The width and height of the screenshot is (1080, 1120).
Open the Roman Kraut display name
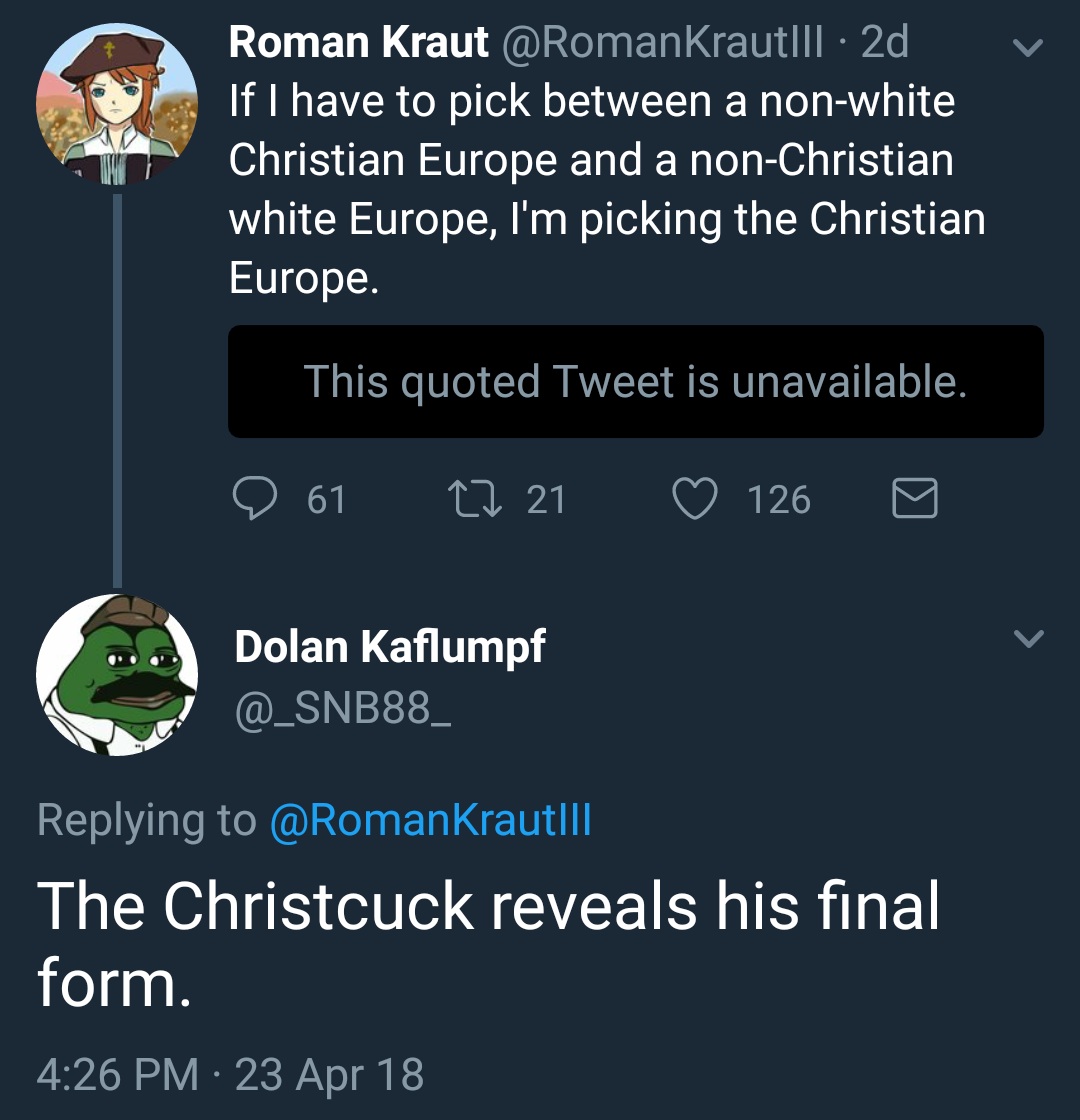(359, 41)
